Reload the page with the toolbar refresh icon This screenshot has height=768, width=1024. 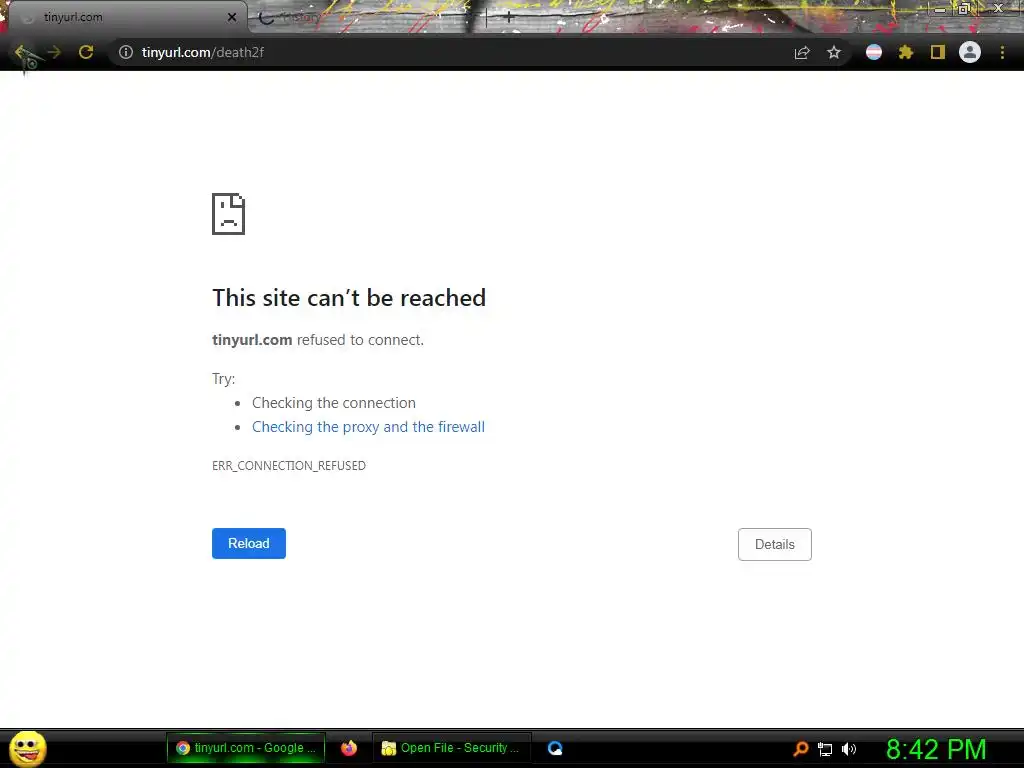[x=86, y=52]
